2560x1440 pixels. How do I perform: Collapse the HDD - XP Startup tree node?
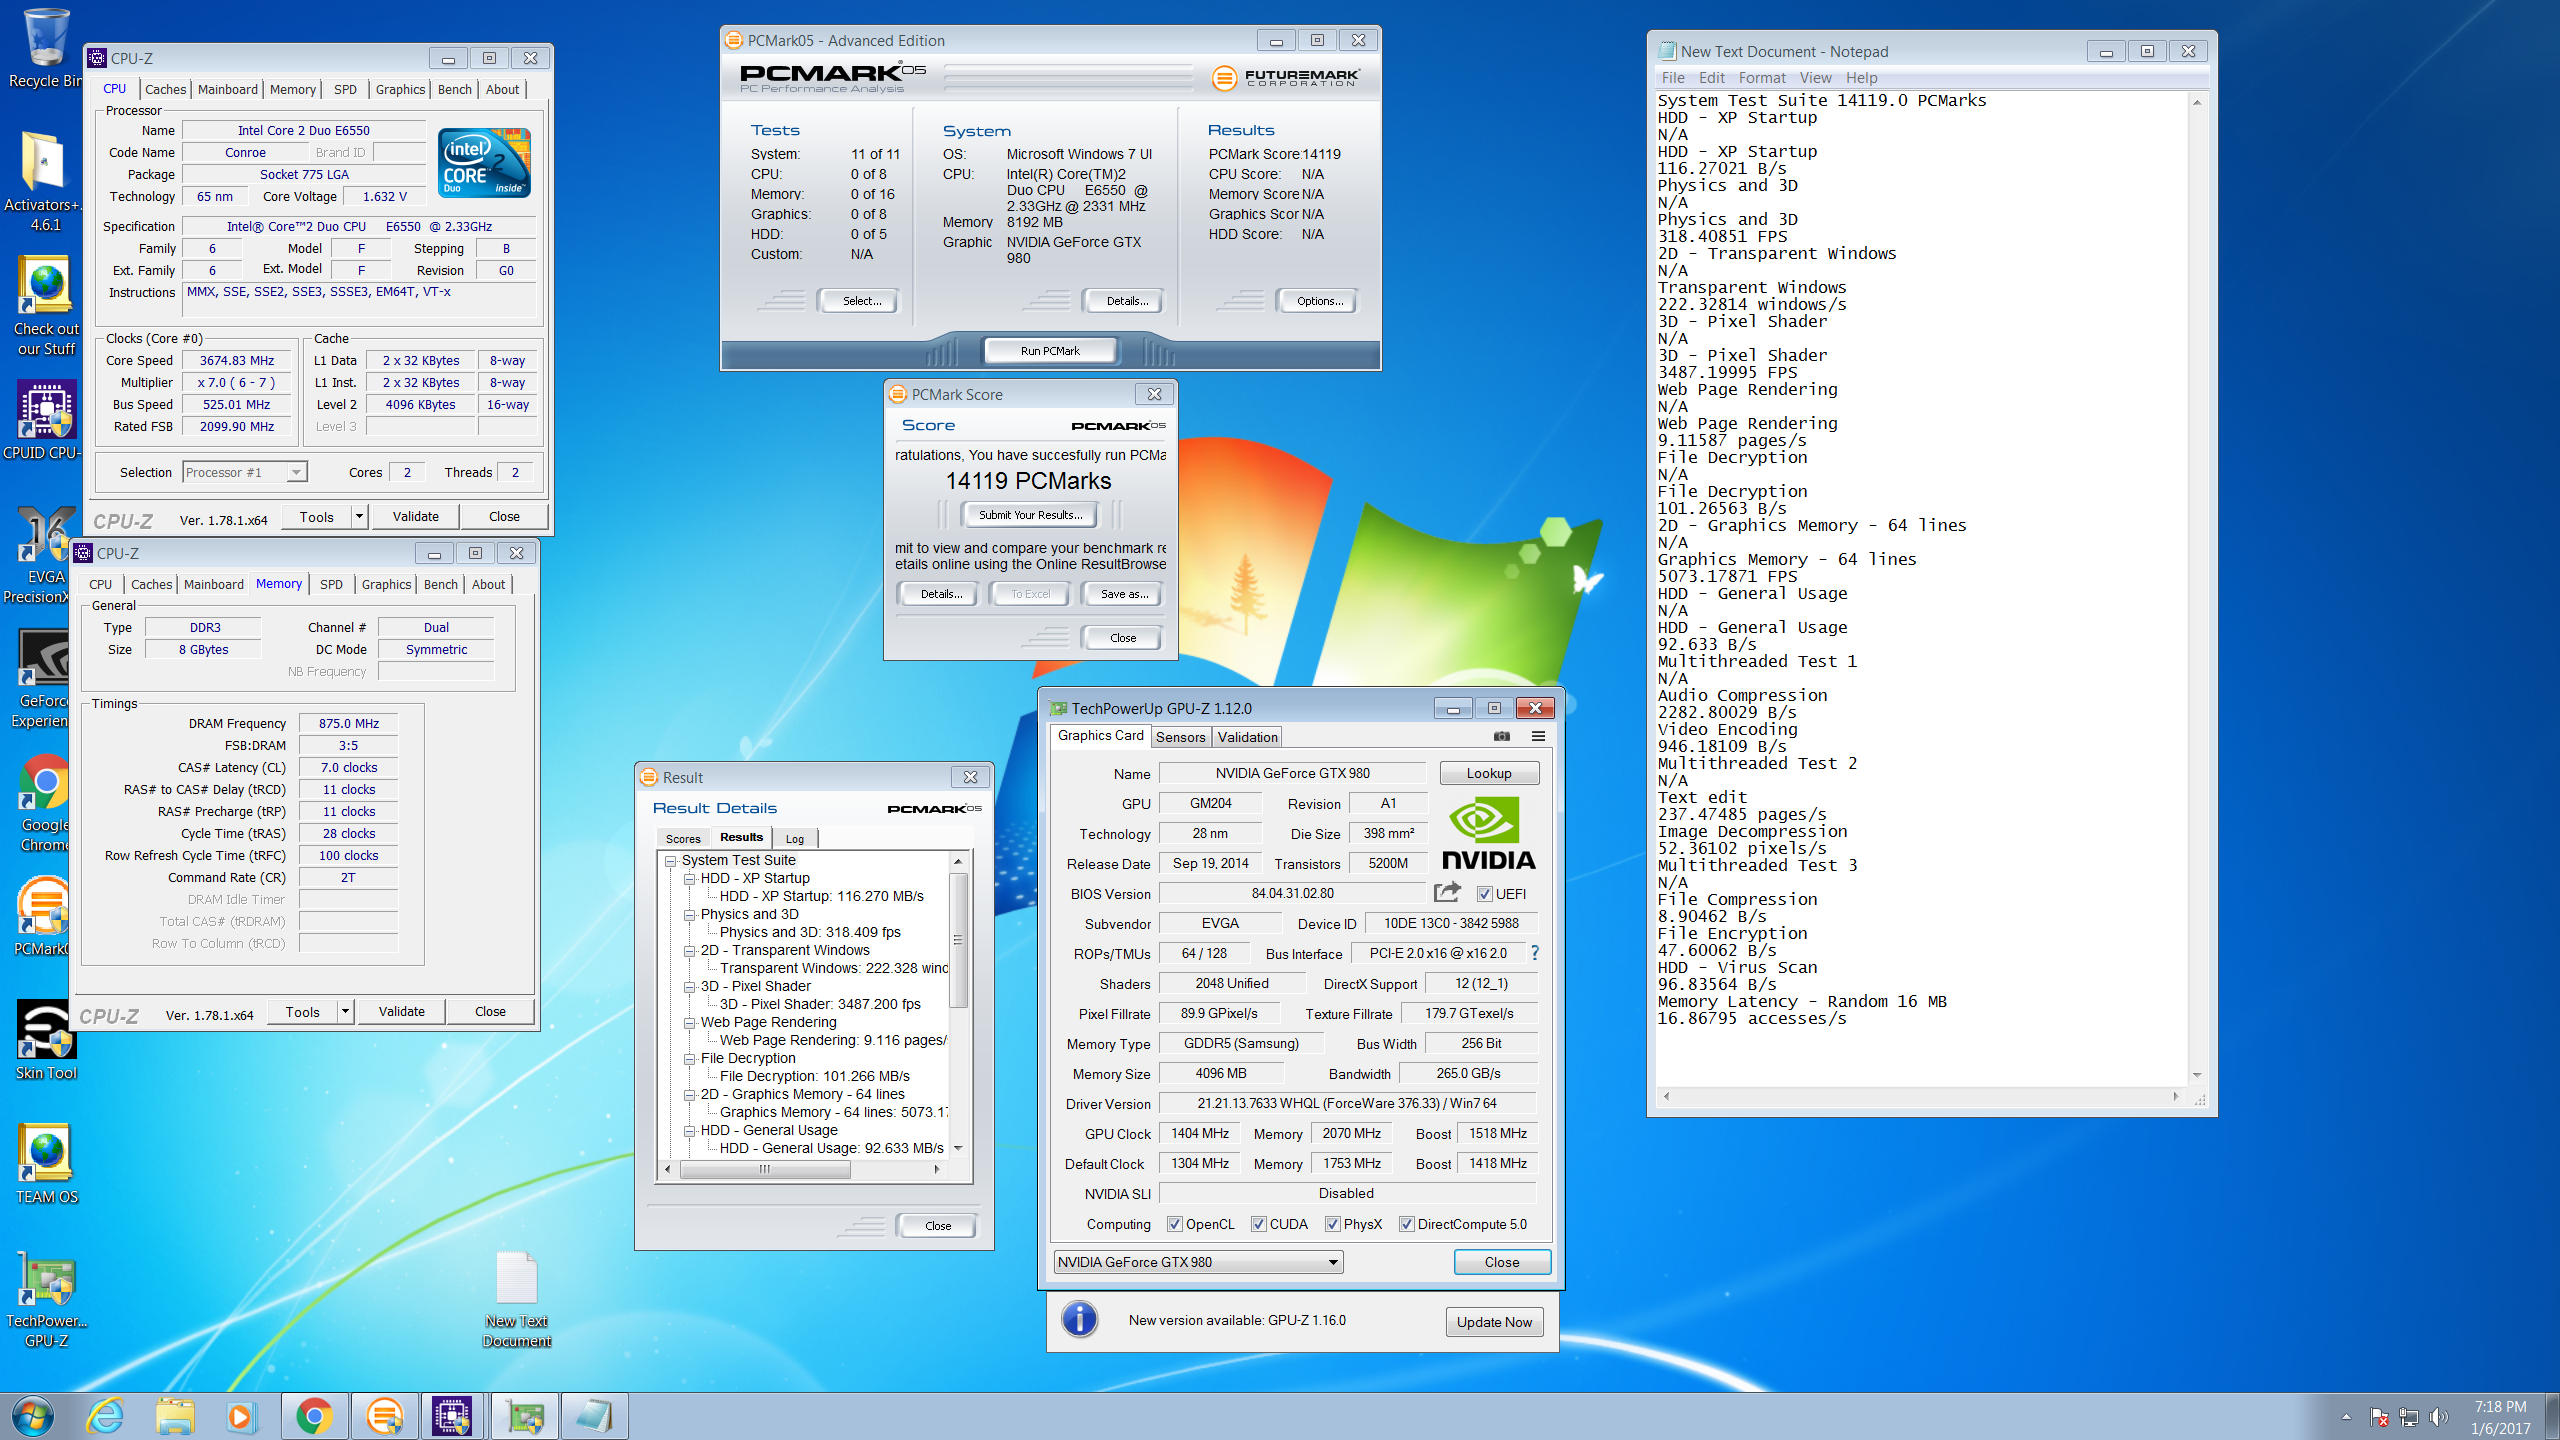[690, 879]
